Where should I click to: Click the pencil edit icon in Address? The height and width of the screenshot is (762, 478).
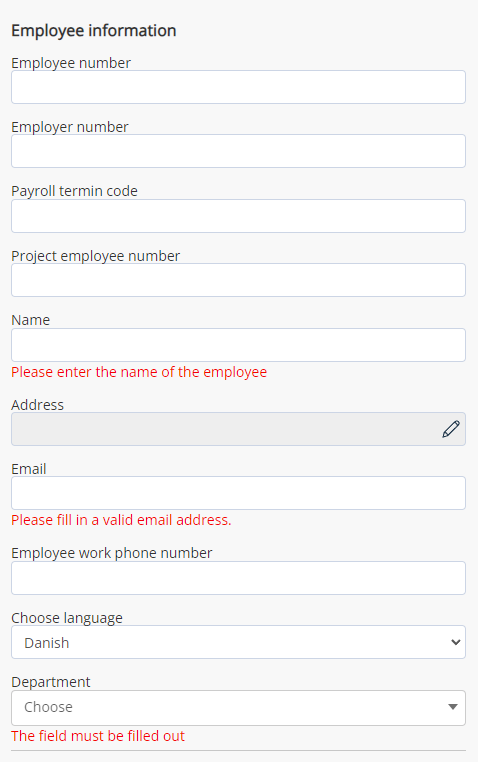click(451, 429)
